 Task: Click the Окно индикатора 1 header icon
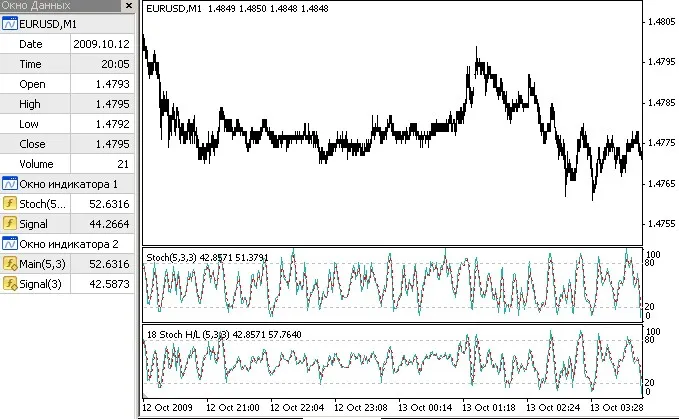pos(9,184)
